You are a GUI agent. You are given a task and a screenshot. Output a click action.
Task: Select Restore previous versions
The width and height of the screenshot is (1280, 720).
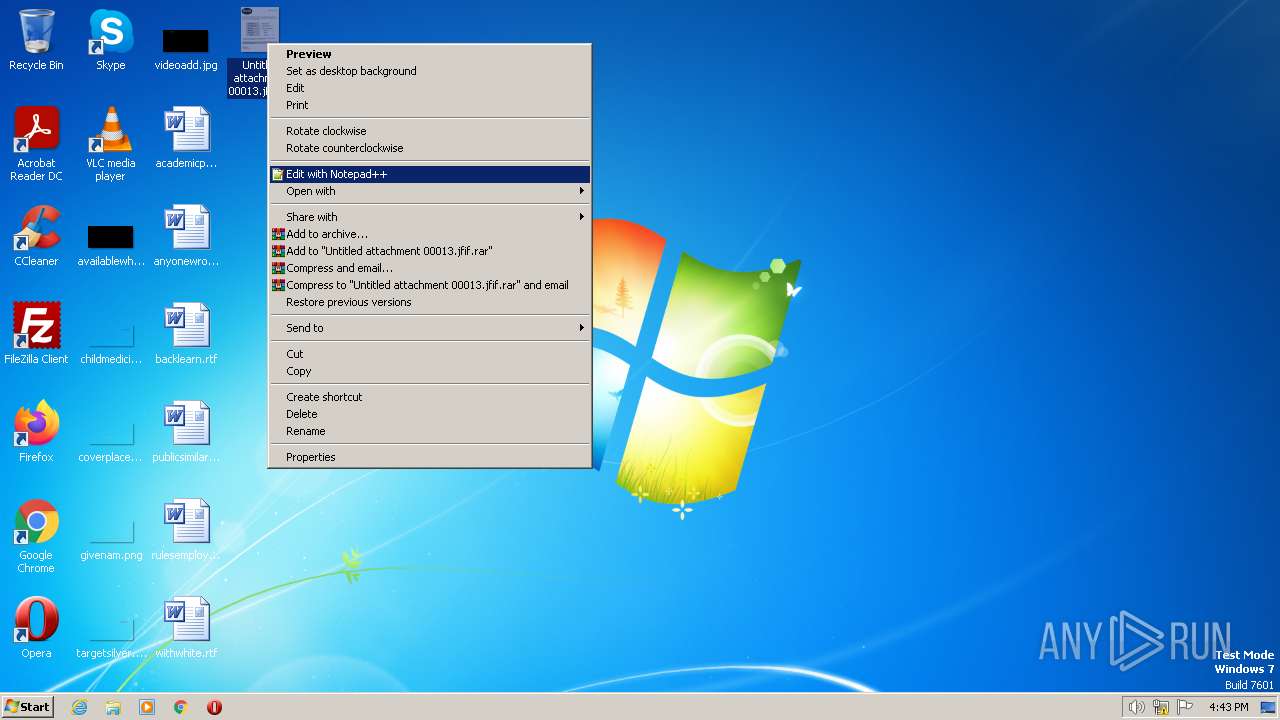[x=430, y=302]
